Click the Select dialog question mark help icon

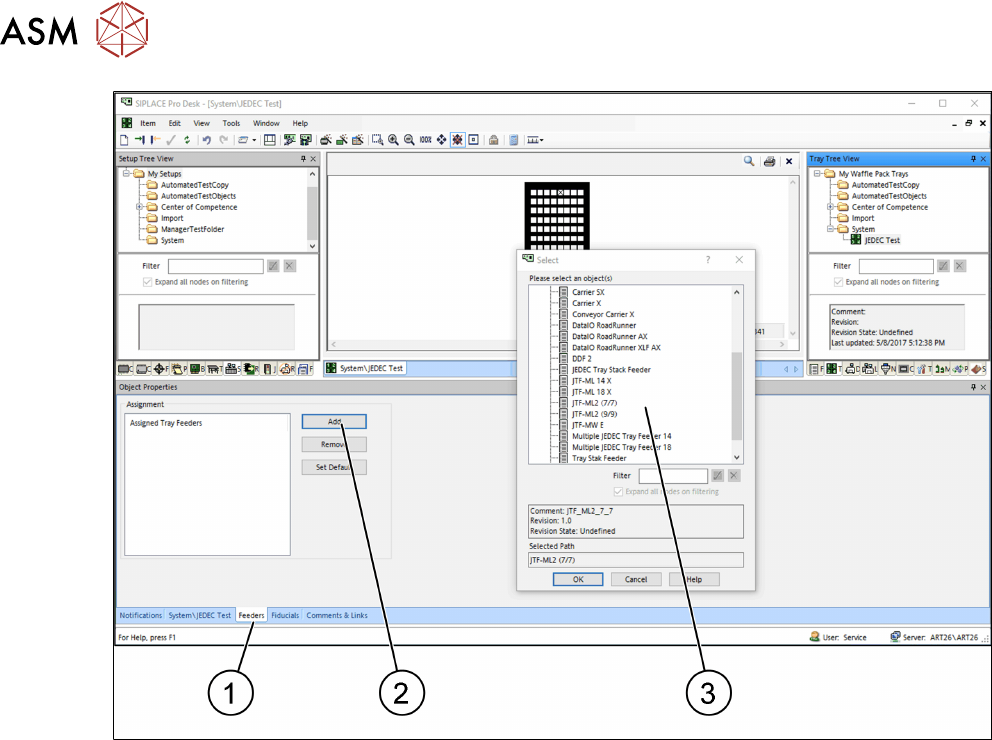point(708,259)
